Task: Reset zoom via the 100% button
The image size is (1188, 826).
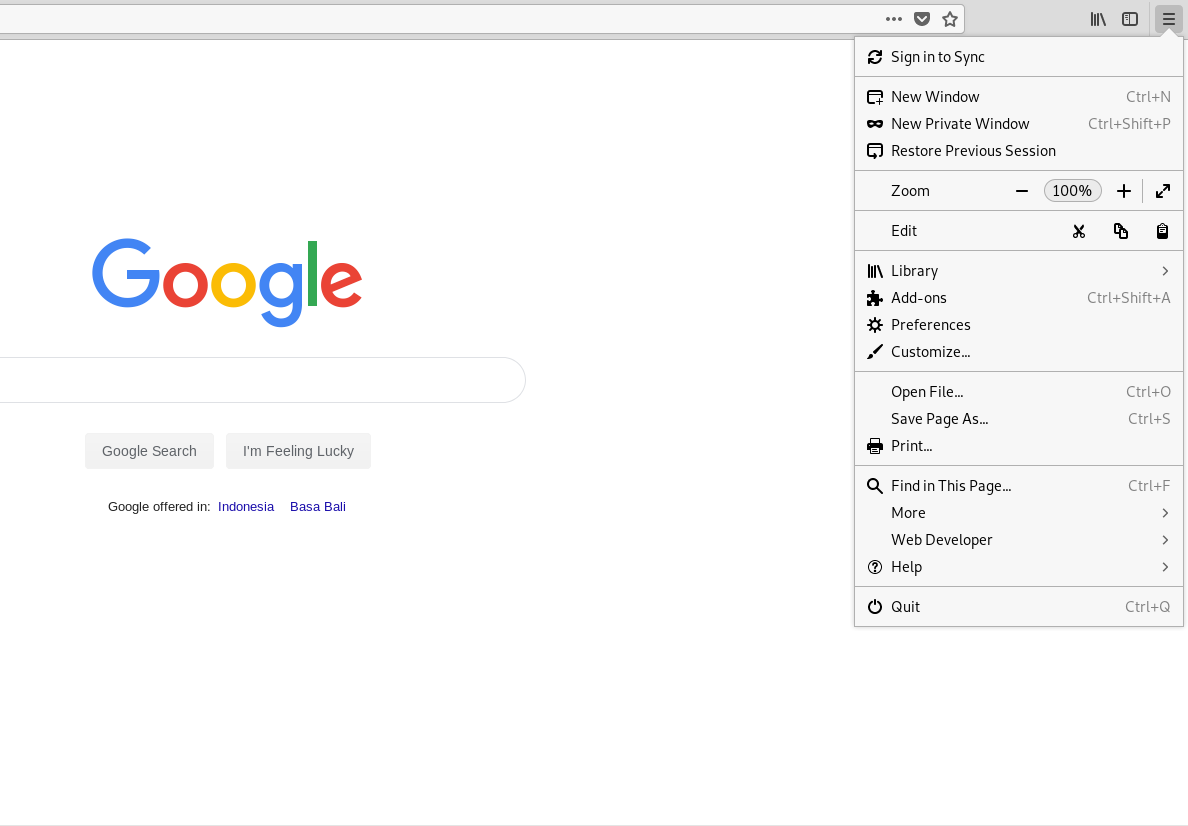Action: 1072,191
